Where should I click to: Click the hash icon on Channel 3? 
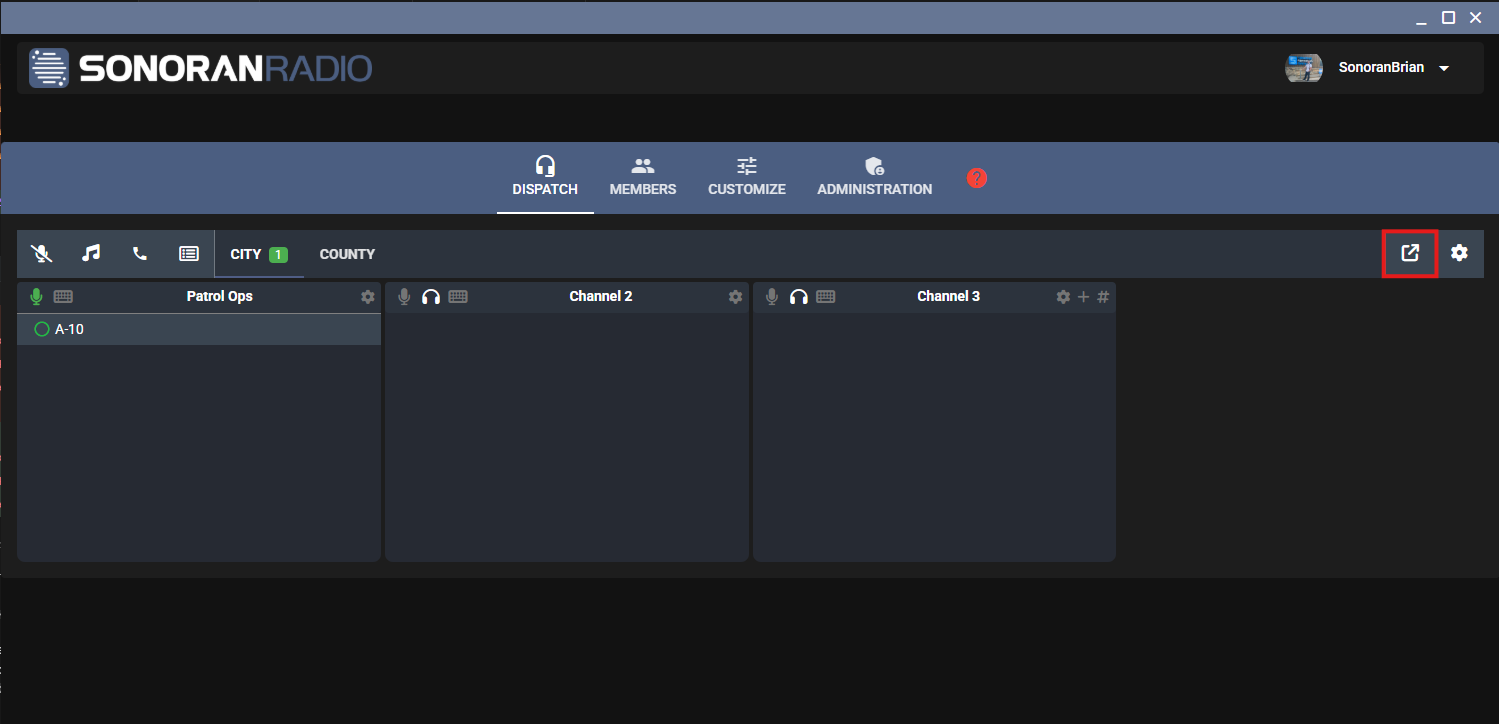coord(1103,297)
